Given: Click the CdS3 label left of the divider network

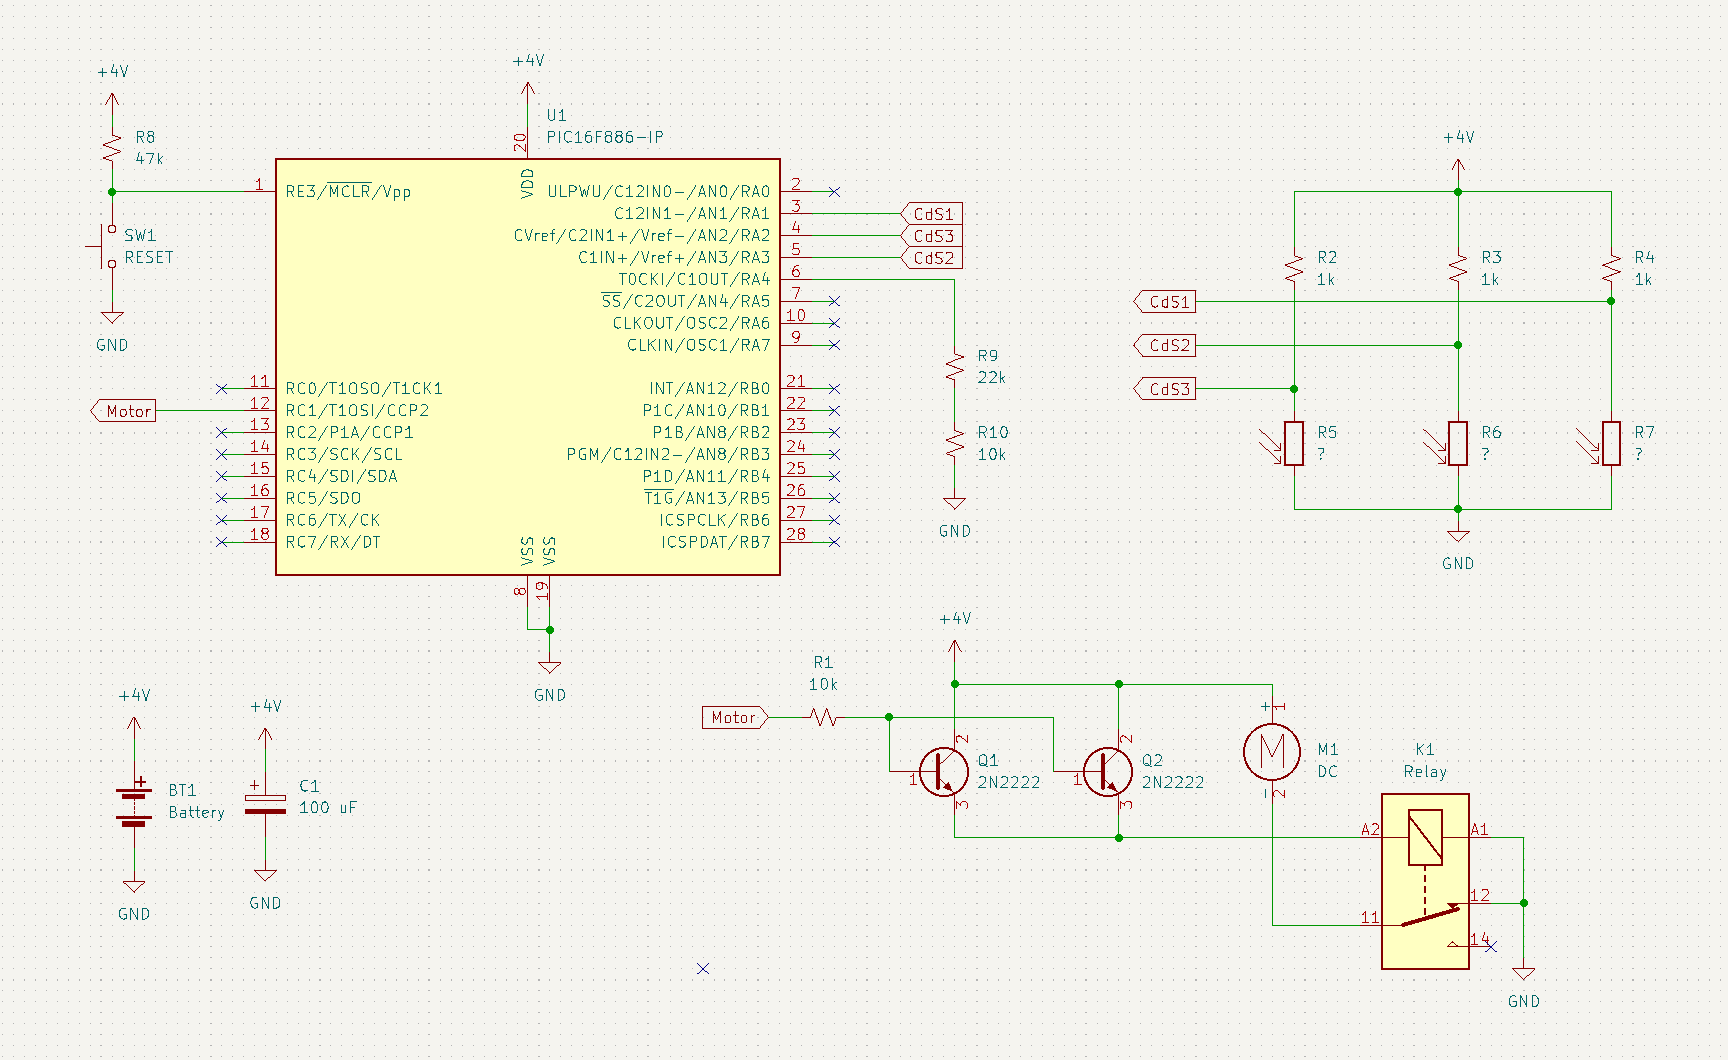Looking at the screenshot, I should [x=1165, y=389].
